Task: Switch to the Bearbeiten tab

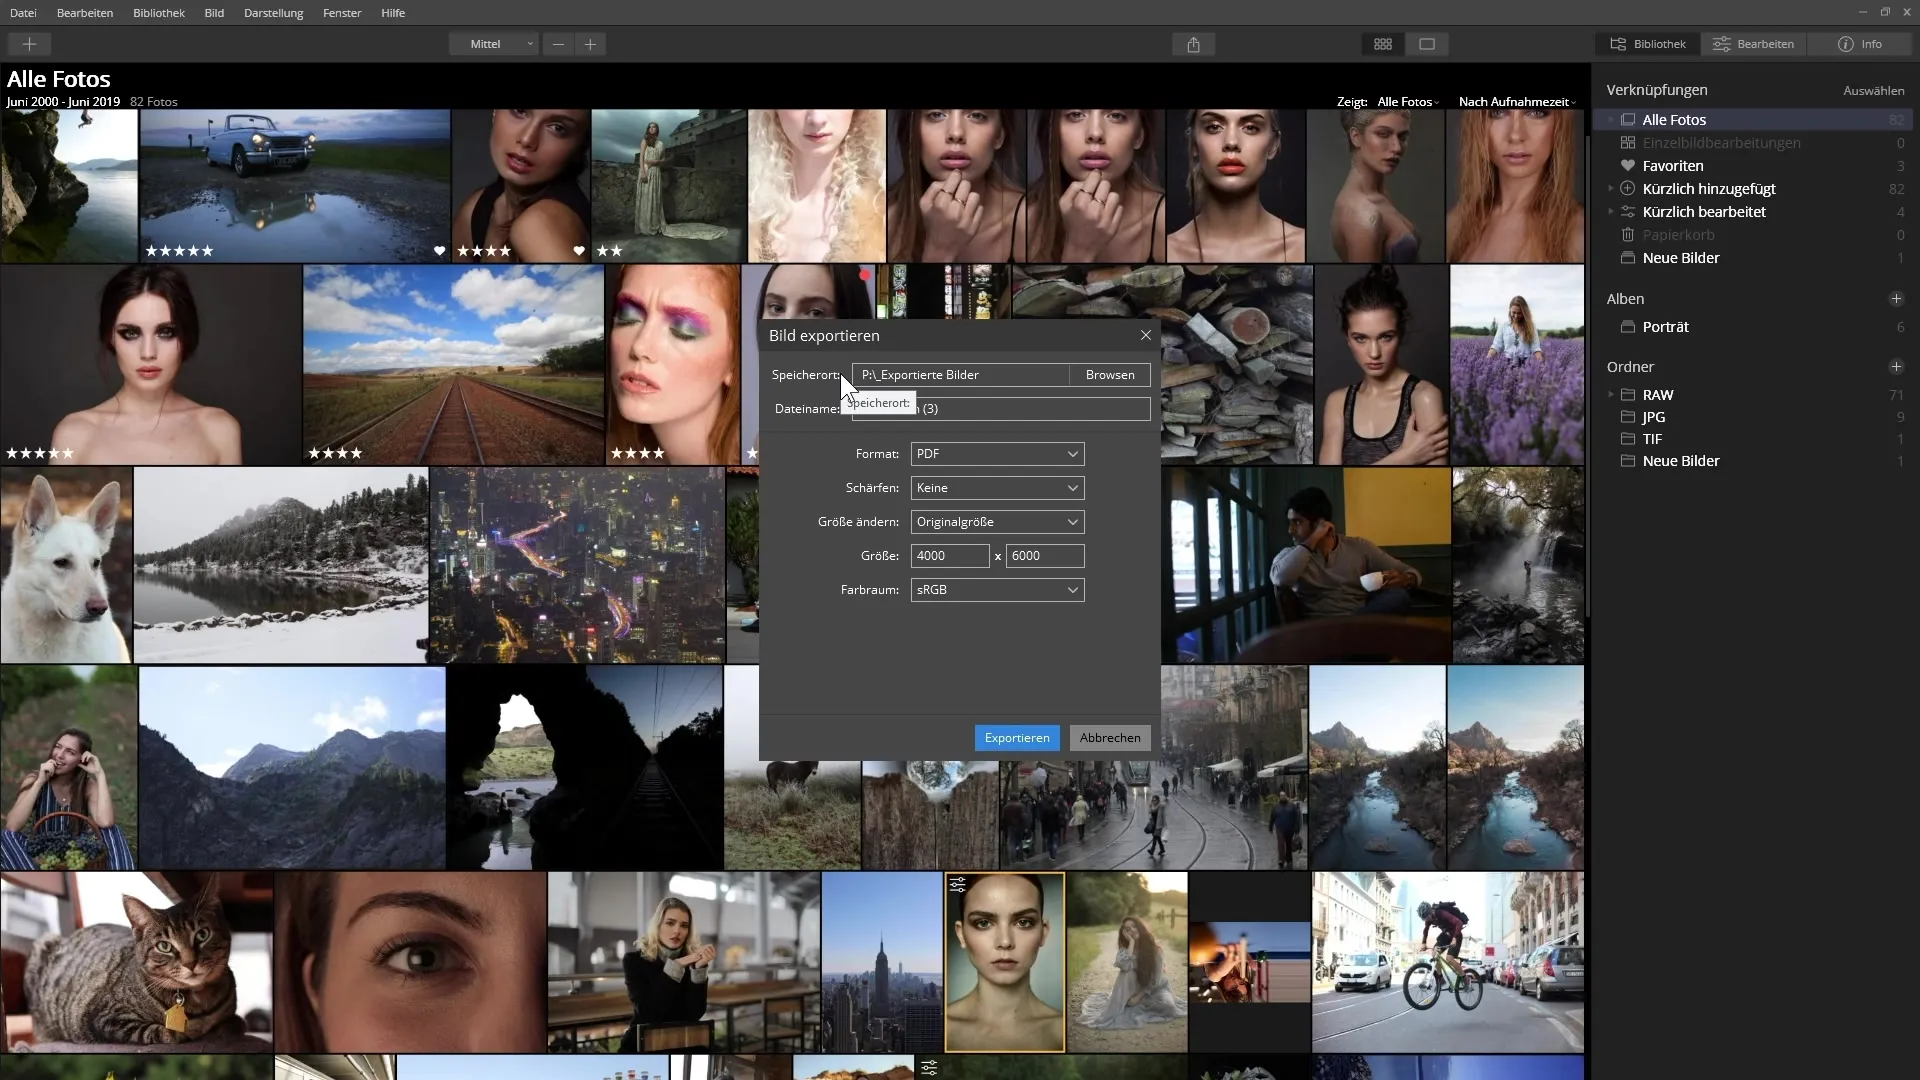Action: coord(1753,44)
